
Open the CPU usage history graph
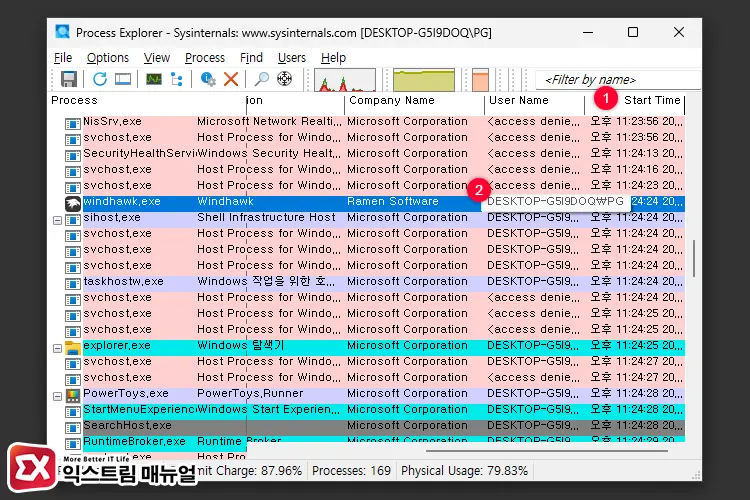345,80
